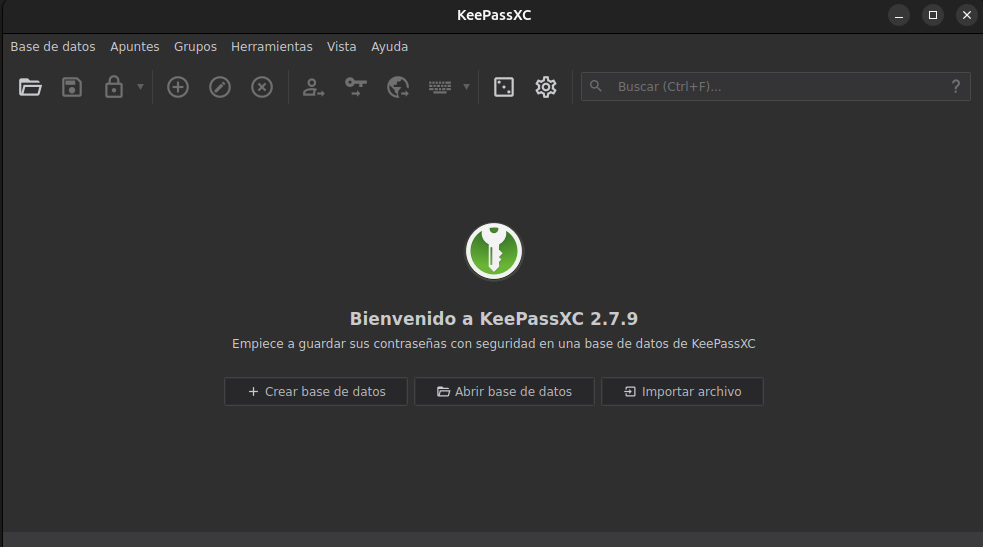
Task: Click the add new entry plus icon
Action: [x=178, y=87]
